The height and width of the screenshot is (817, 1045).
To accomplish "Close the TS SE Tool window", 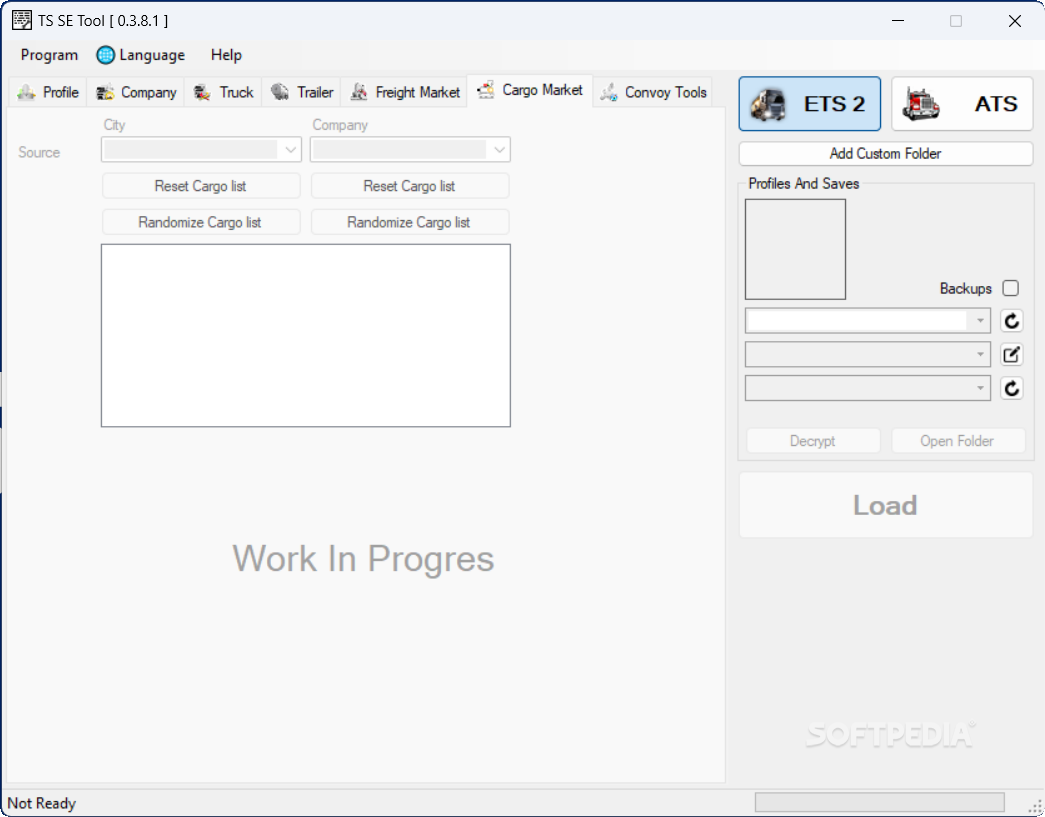I will pyautogui.click(x=1014, y=21).
